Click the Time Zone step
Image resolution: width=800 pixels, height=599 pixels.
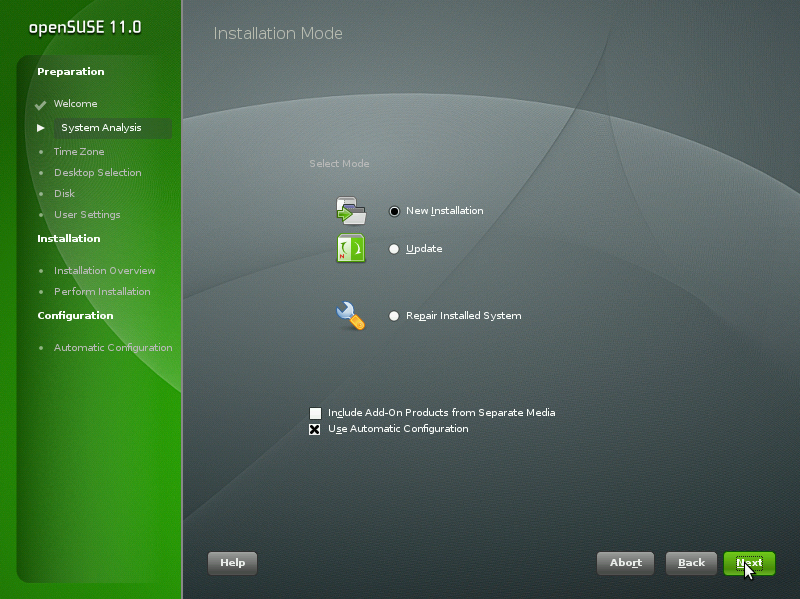click(x=79, y=152)
